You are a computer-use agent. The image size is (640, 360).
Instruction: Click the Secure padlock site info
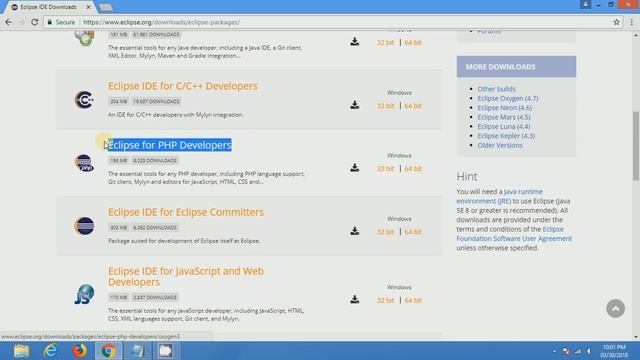pos(61,22)
